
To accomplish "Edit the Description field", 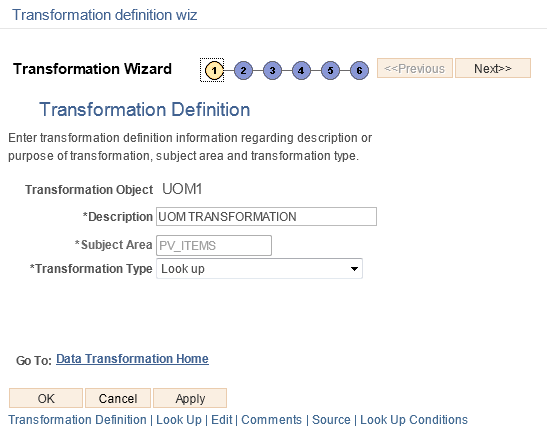I will click(266, 217).
